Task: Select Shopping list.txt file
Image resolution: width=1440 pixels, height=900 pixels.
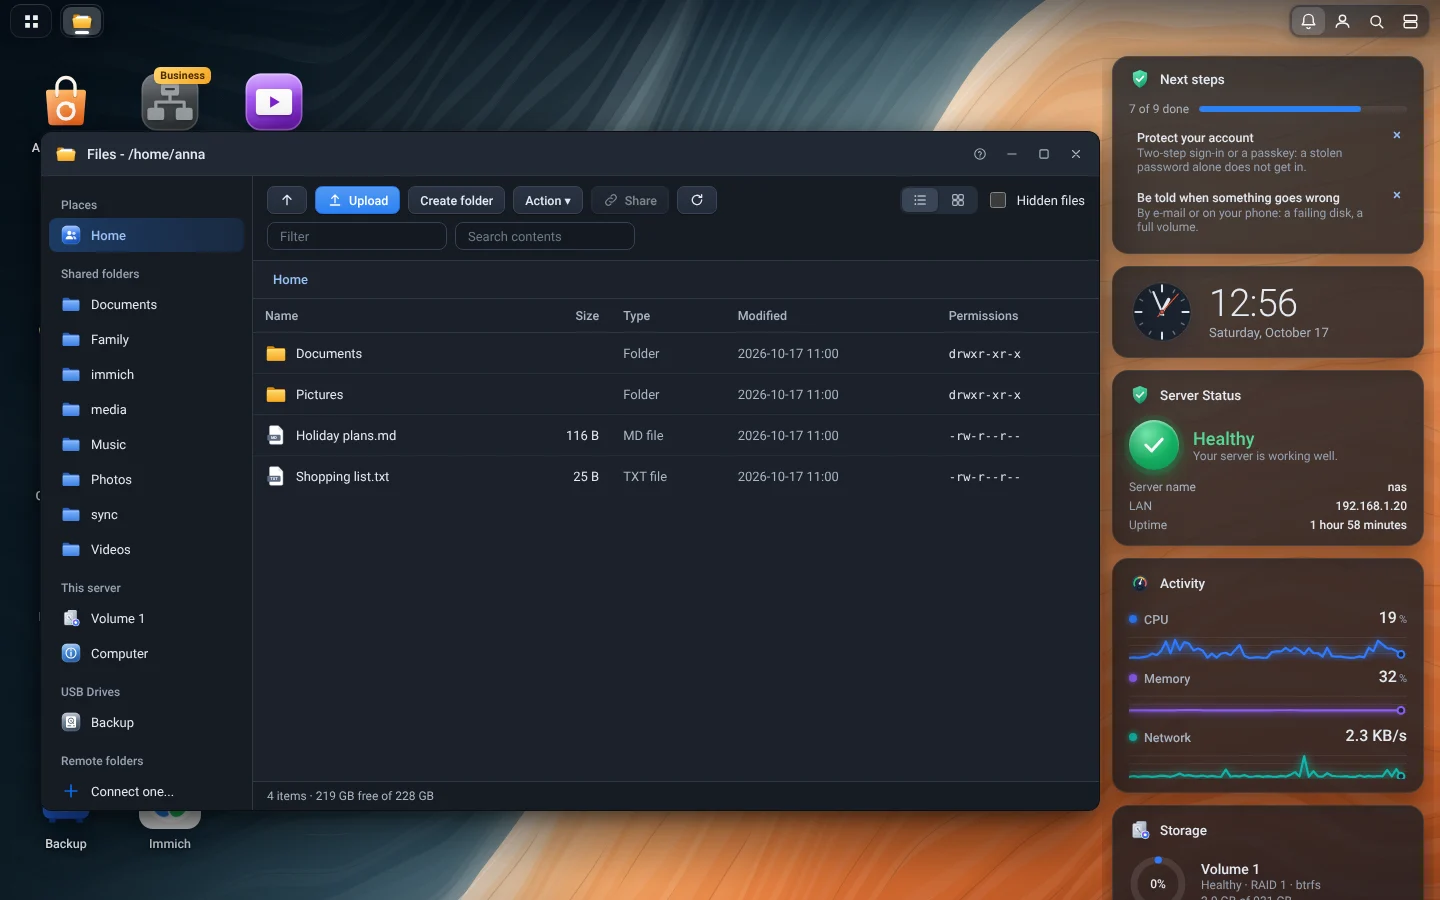Action: pyautogui.click(x=676, y=476)
